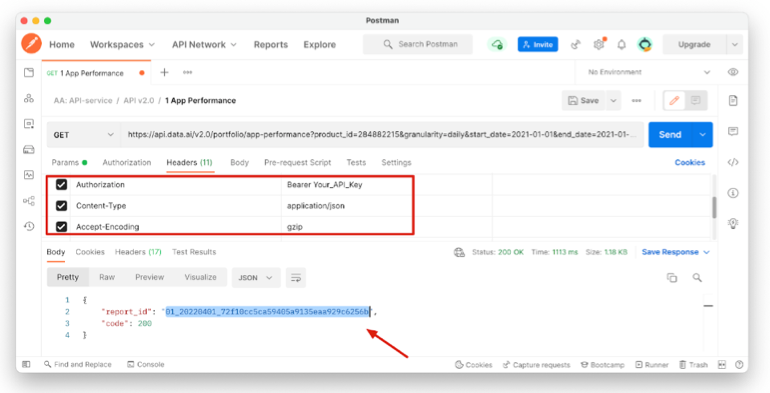Screen dimensions: 770x393
Task: Toggle the response line wrap icon
Action: 296,278
